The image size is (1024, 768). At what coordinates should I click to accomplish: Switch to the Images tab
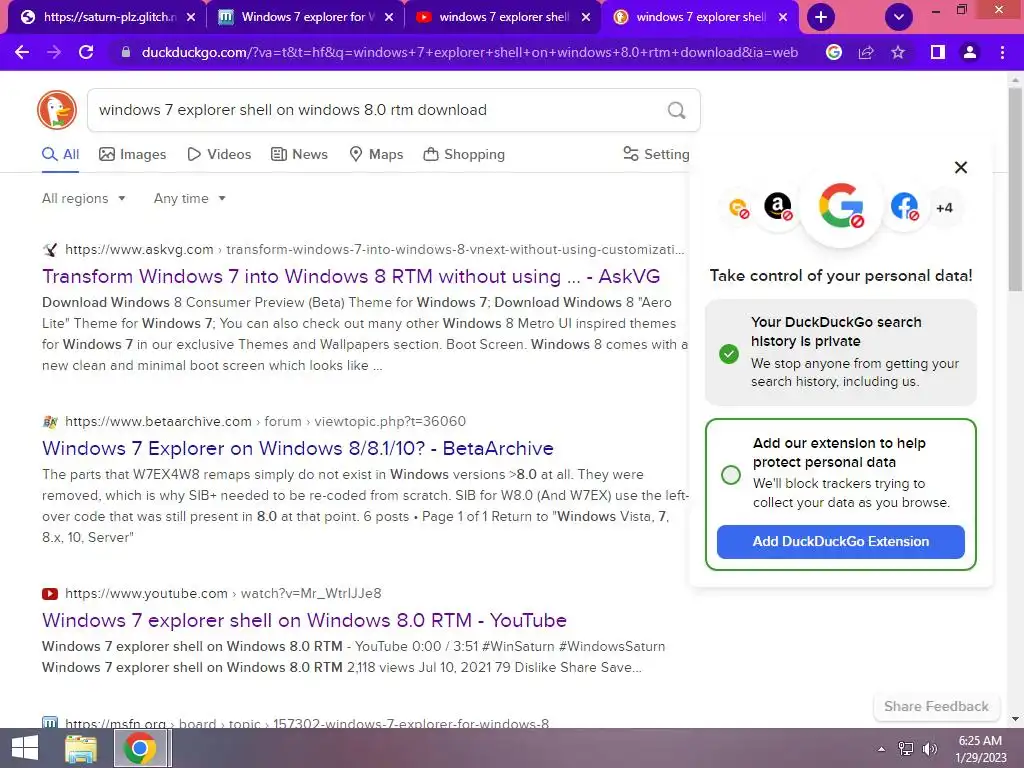(x=133, y=155)
